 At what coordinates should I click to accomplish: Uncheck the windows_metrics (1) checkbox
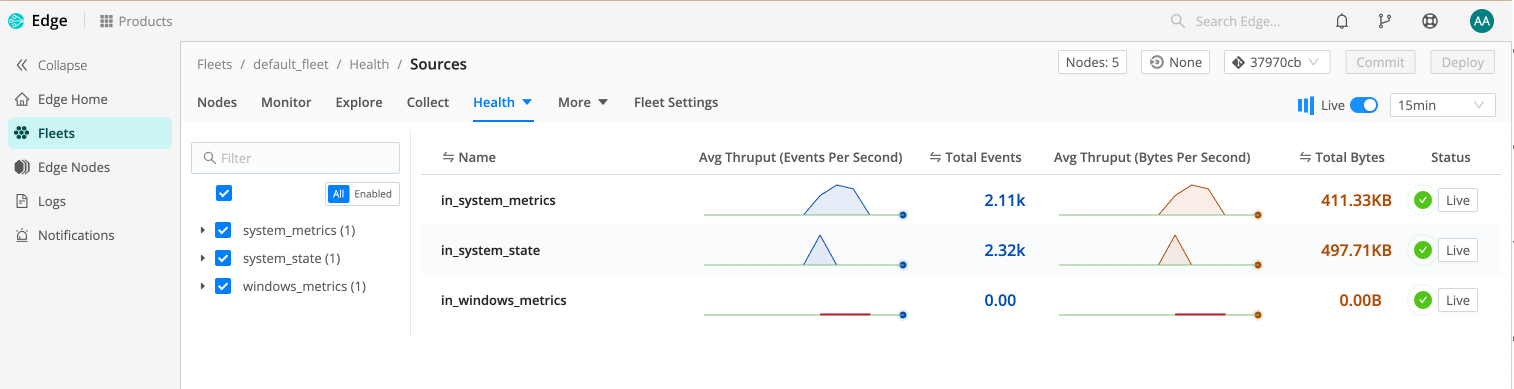coord(224,286)
